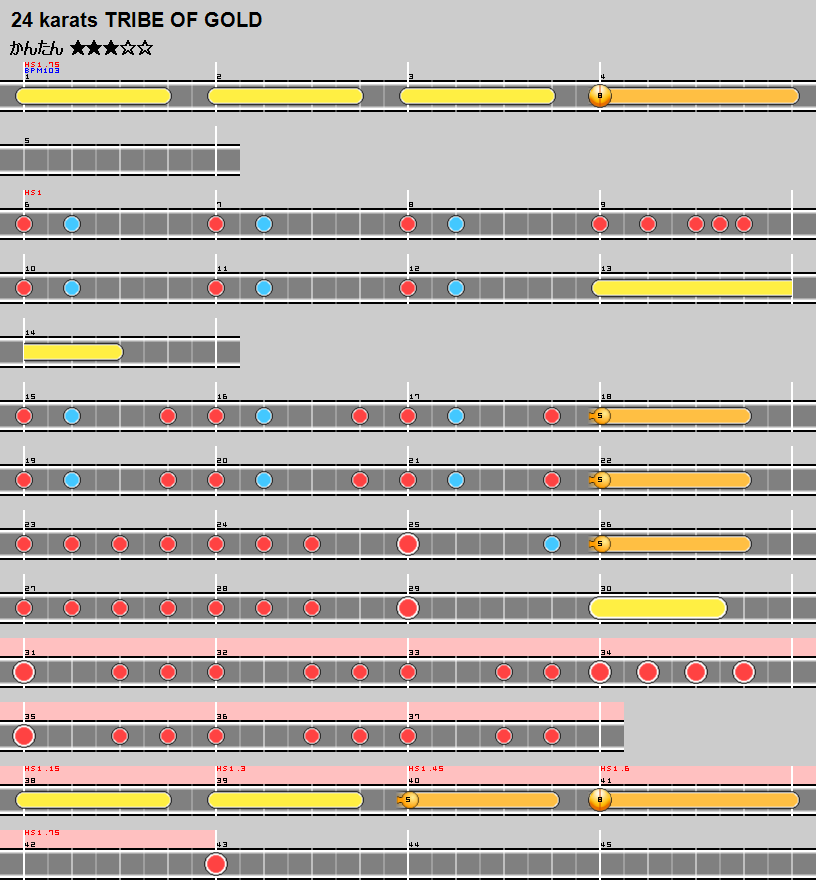Click the big red note starting measure 31
The height and width of the screenshot is (880, 816).
coord(24,672)
